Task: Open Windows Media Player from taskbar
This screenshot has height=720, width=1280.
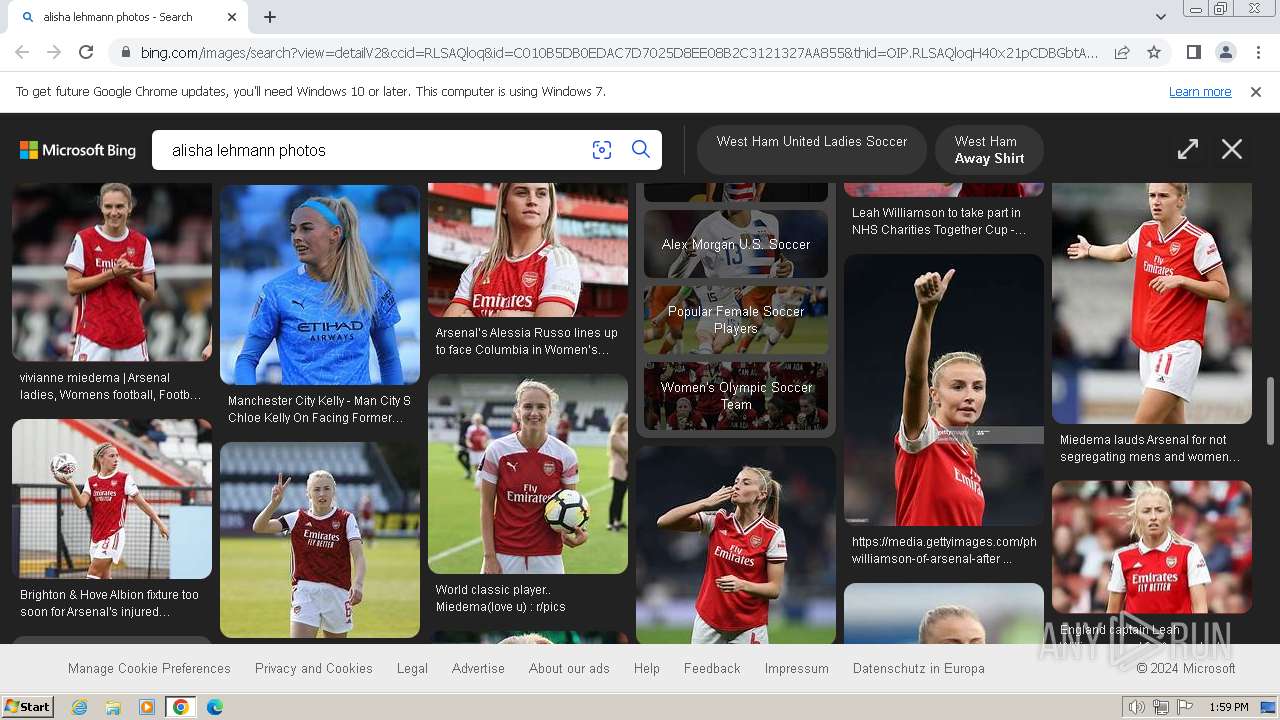Action: [147, 707]
